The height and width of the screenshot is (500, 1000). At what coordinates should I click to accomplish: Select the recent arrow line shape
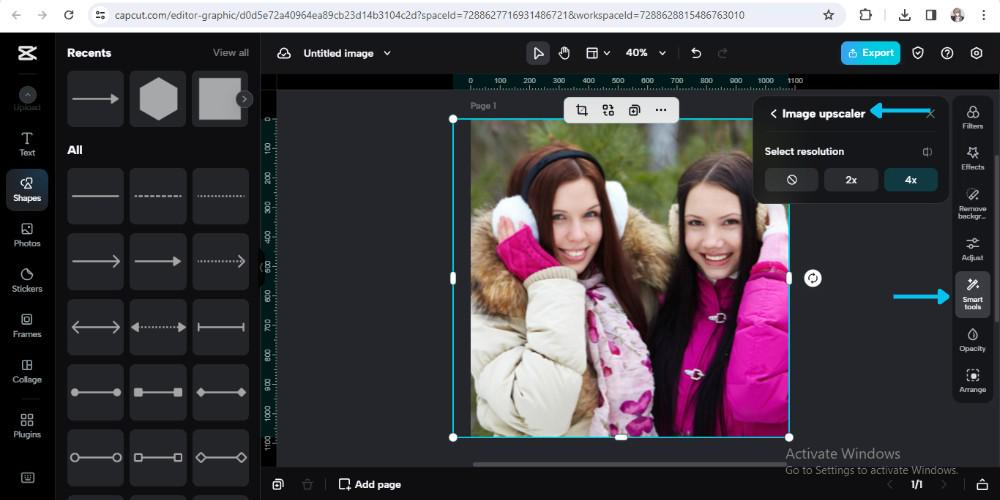pos(96,99)
